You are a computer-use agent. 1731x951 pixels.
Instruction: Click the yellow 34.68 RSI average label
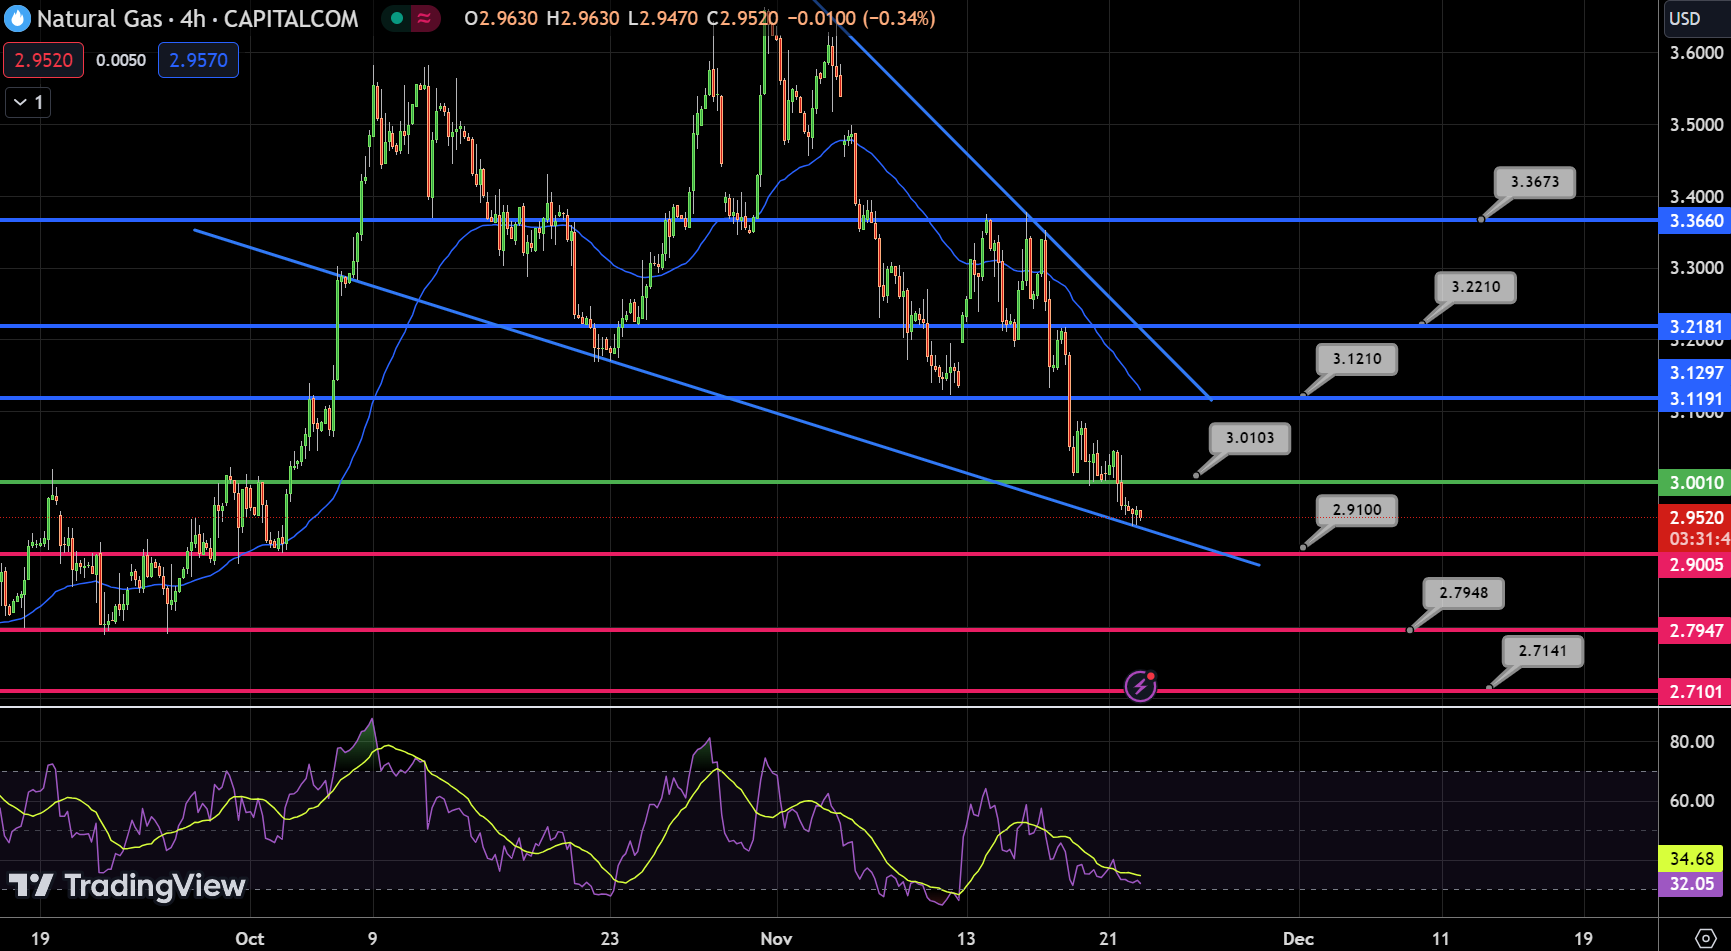tap(1692, 858)
